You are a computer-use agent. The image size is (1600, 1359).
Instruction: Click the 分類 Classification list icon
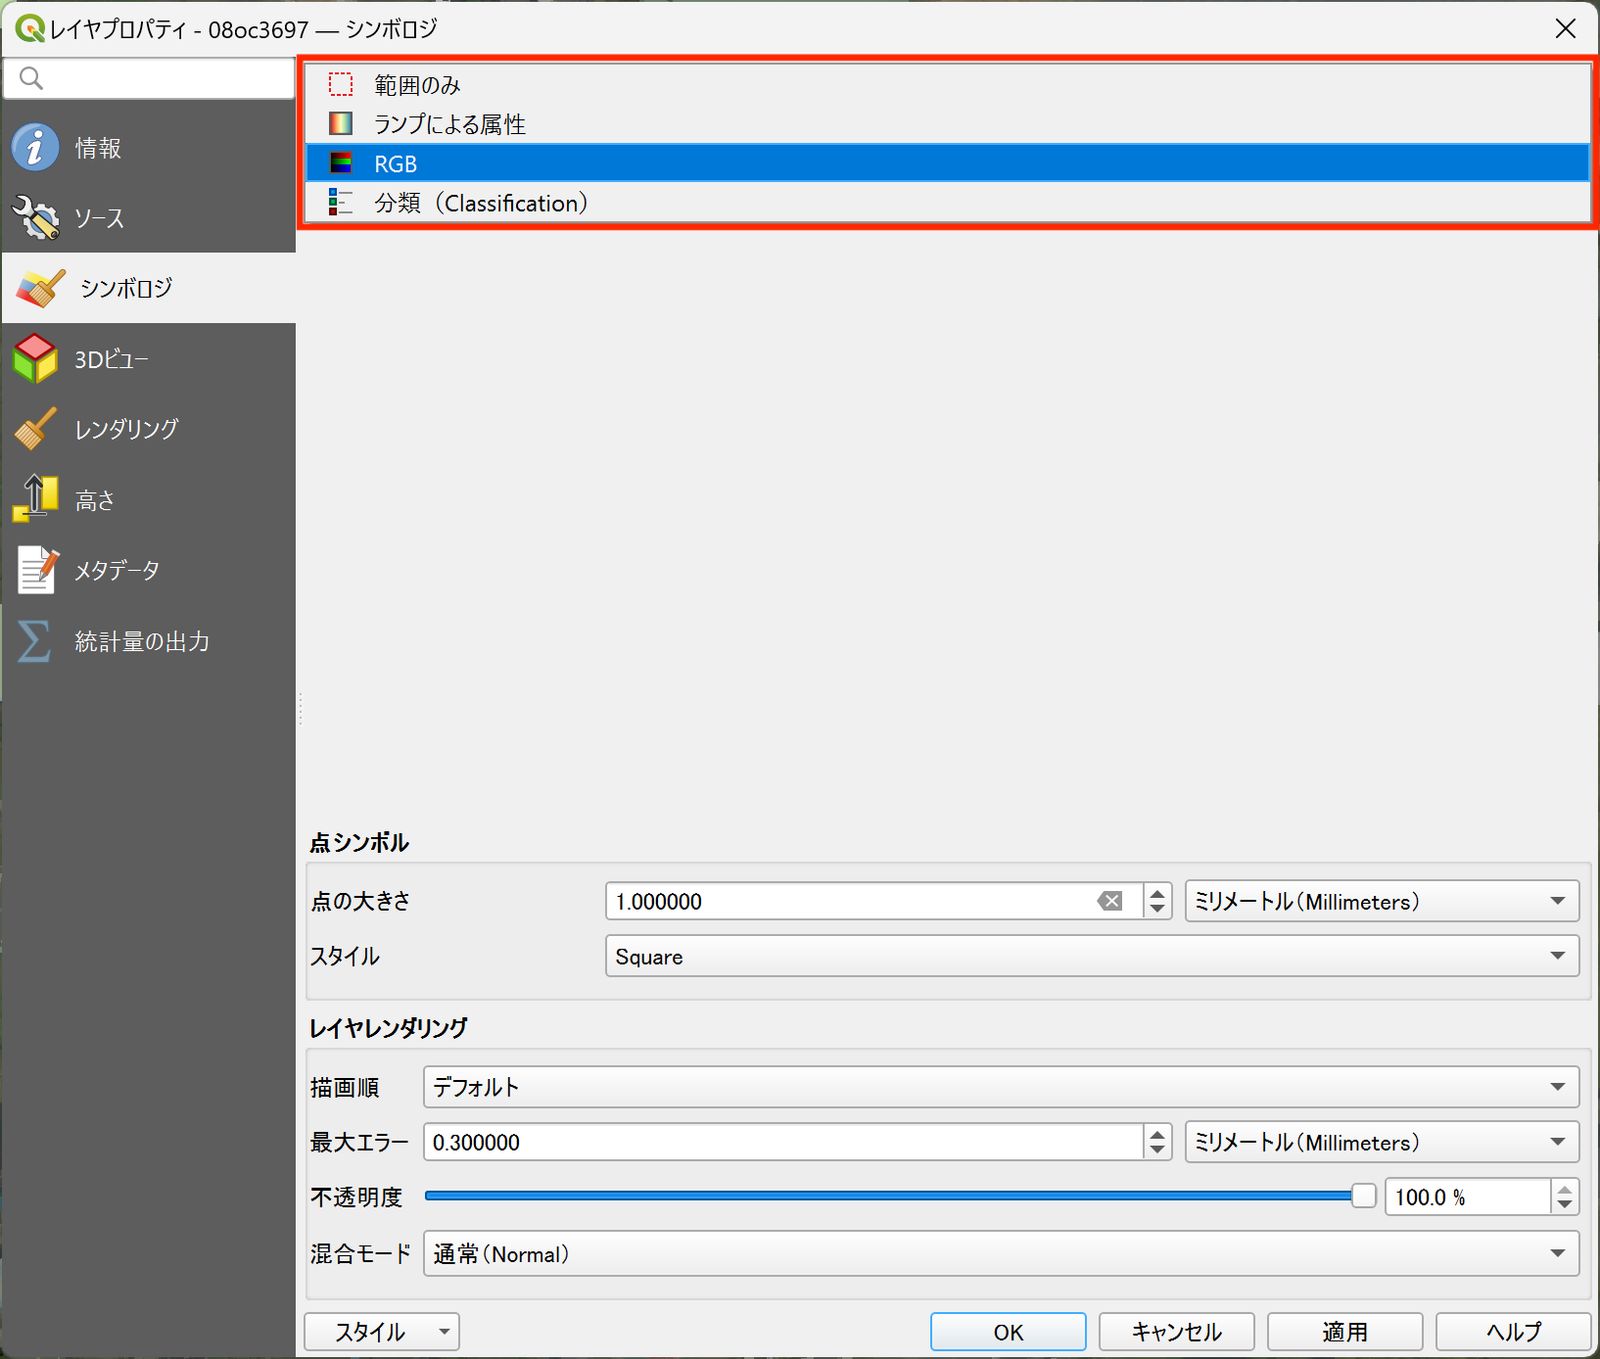click(341, 203)
